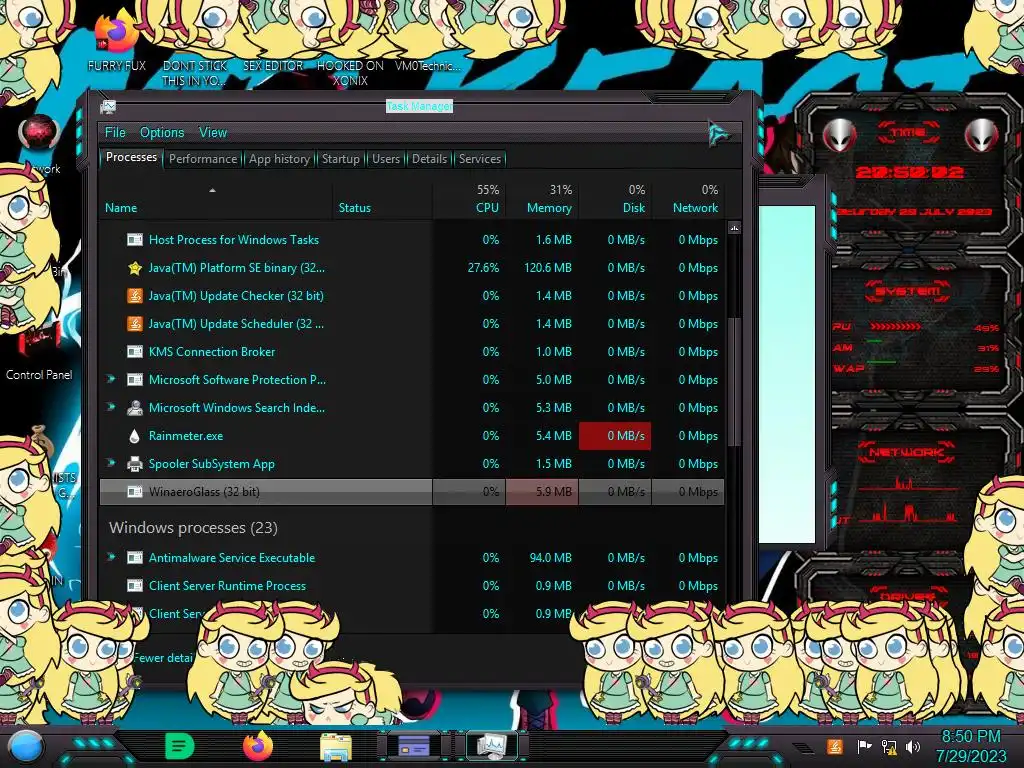Image resolution: width=1024 pixels, height=768 pixels.
Task: Click the WinaeroGlass process icon
Action: click(135, 492)
